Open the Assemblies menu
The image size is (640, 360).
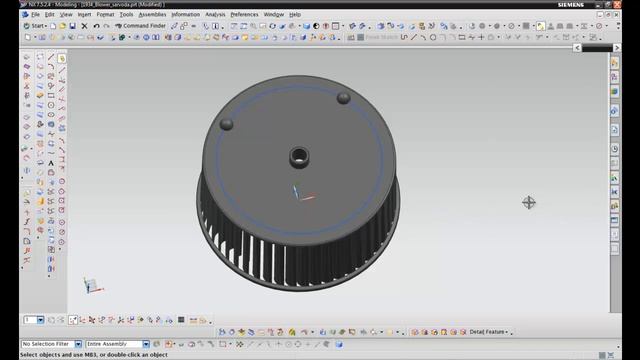152,14
